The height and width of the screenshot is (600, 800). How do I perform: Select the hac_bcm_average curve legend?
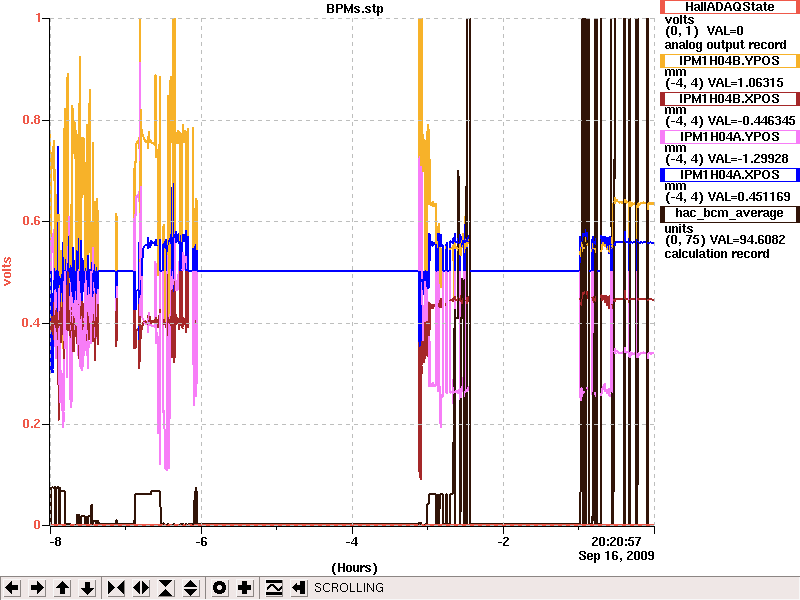coord(730,213)
